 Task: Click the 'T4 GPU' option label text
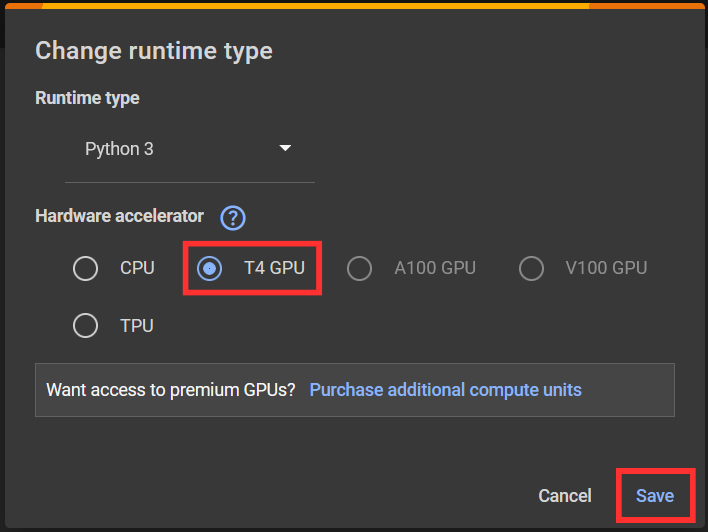(275, 268)
